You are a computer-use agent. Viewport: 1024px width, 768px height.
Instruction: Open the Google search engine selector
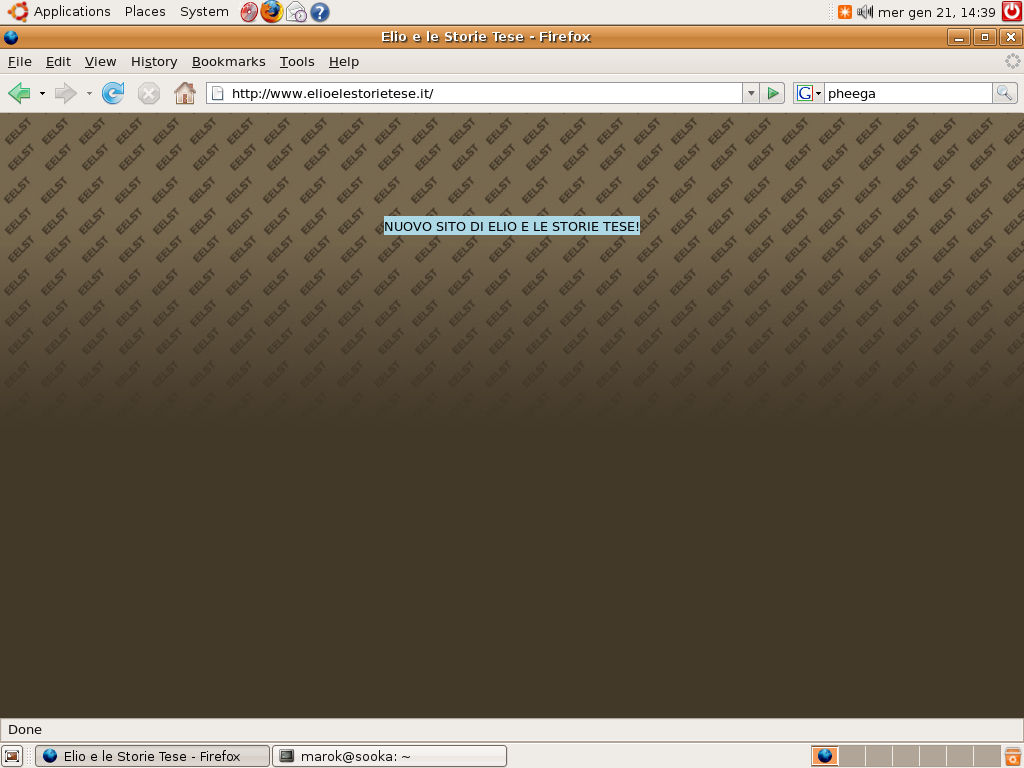click(808, 93)
